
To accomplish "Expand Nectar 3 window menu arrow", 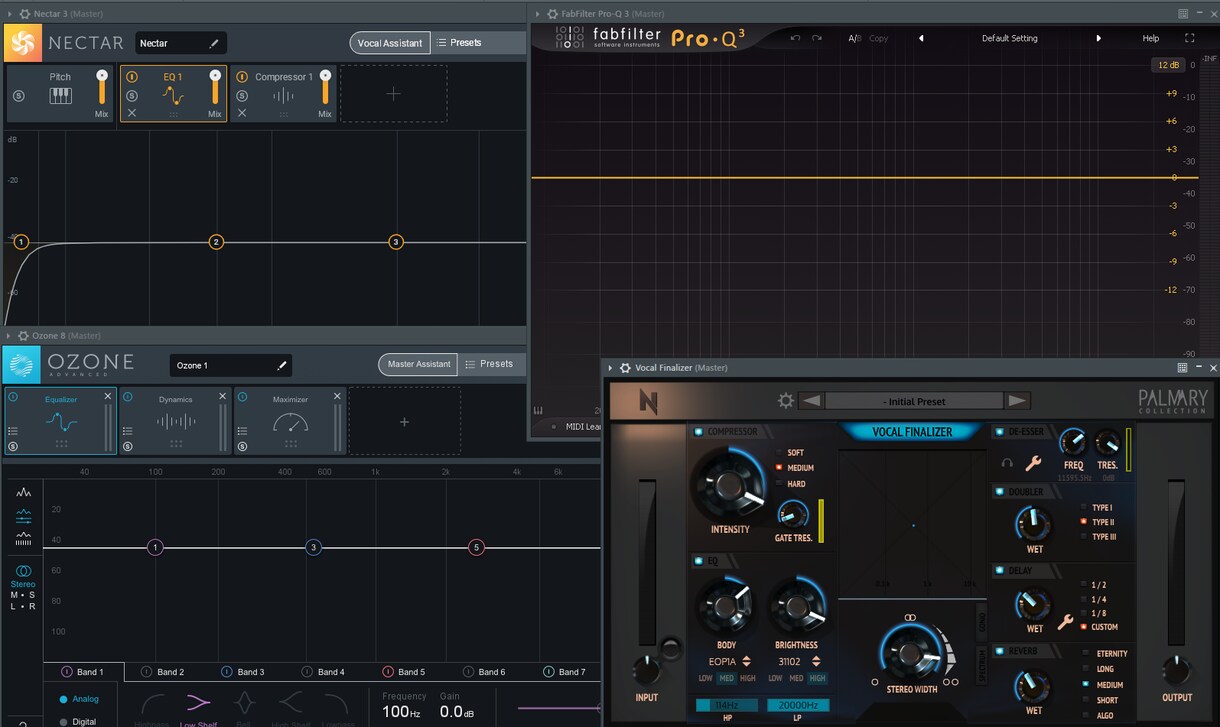I will (x=10, y=14).
